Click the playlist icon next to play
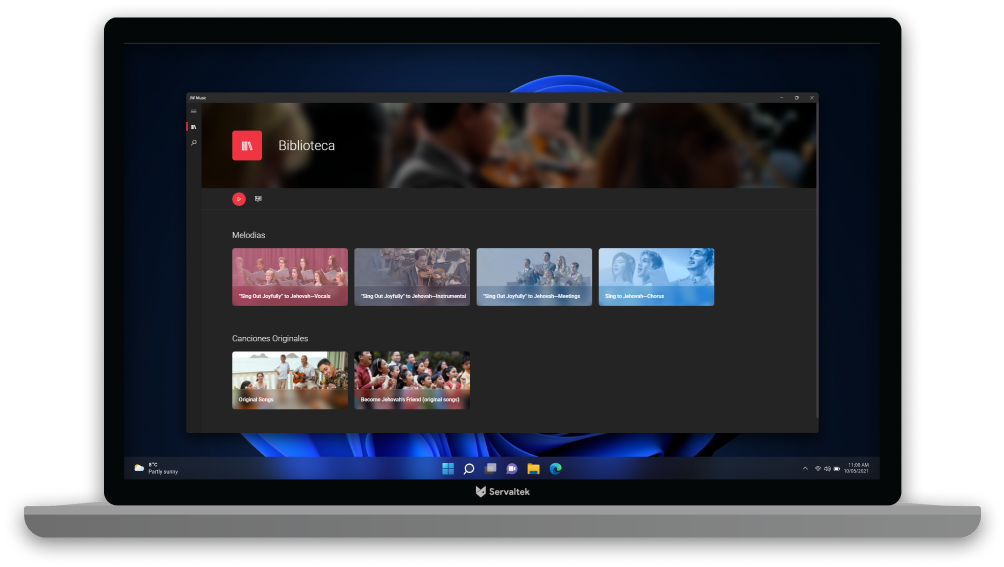 [x=258, y=199]
